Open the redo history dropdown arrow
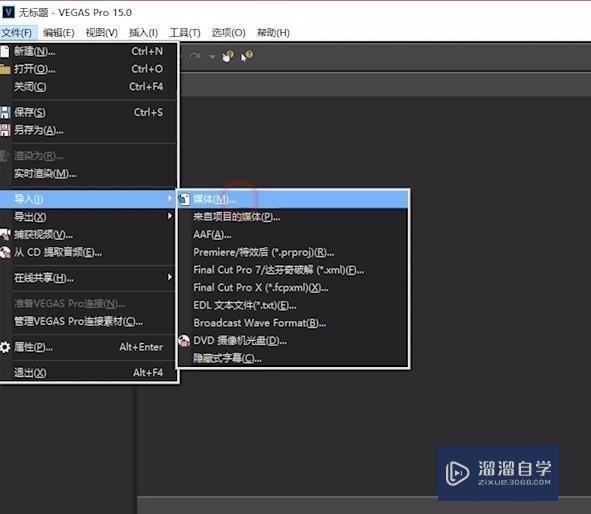Screen dimensions: 591x514 [x=212, y=57]
